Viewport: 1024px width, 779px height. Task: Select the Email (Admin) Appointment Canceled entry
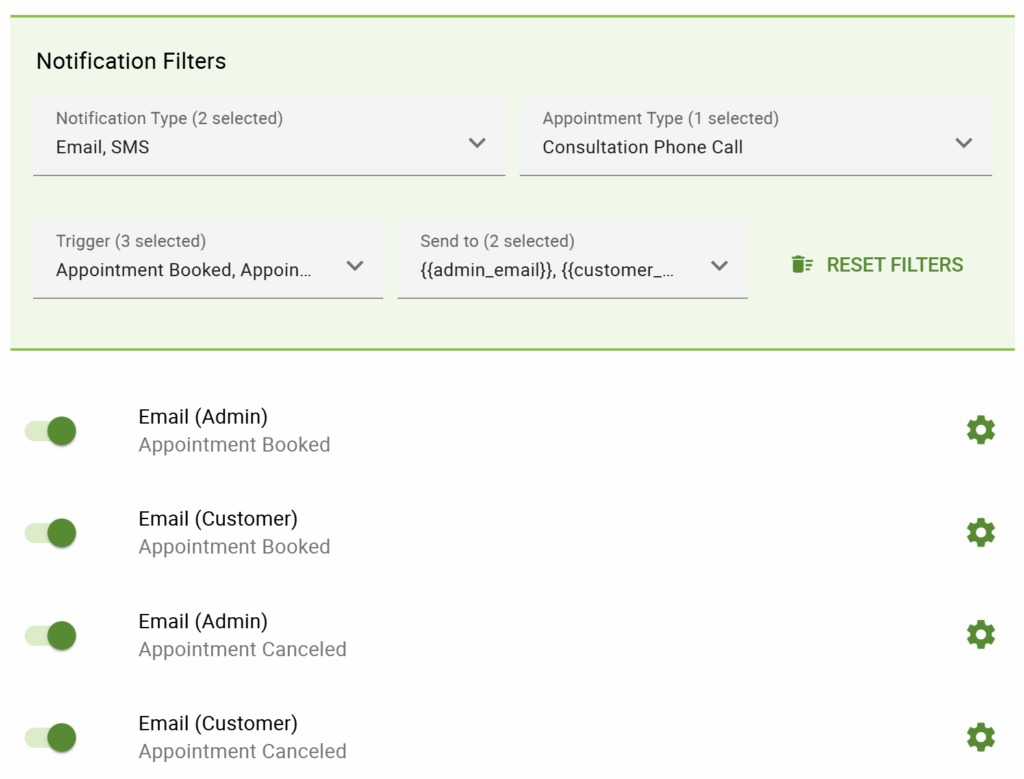click(x=242, y=634)
